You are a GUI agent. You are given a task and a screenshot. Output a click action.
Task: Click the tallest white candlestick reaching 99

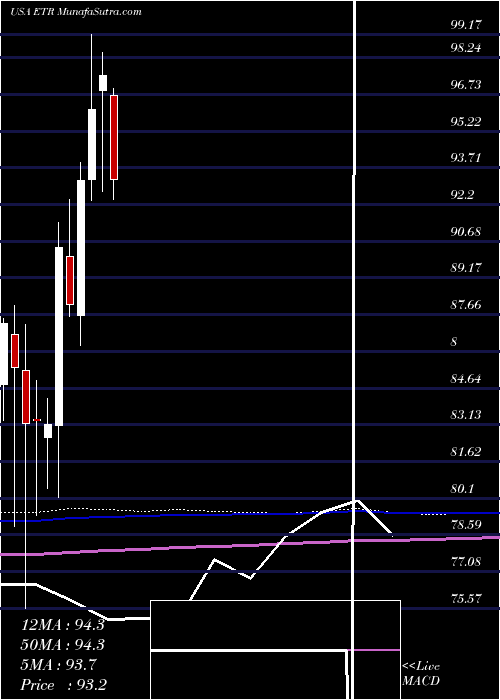pyautogui.click(x=92, y=144)
